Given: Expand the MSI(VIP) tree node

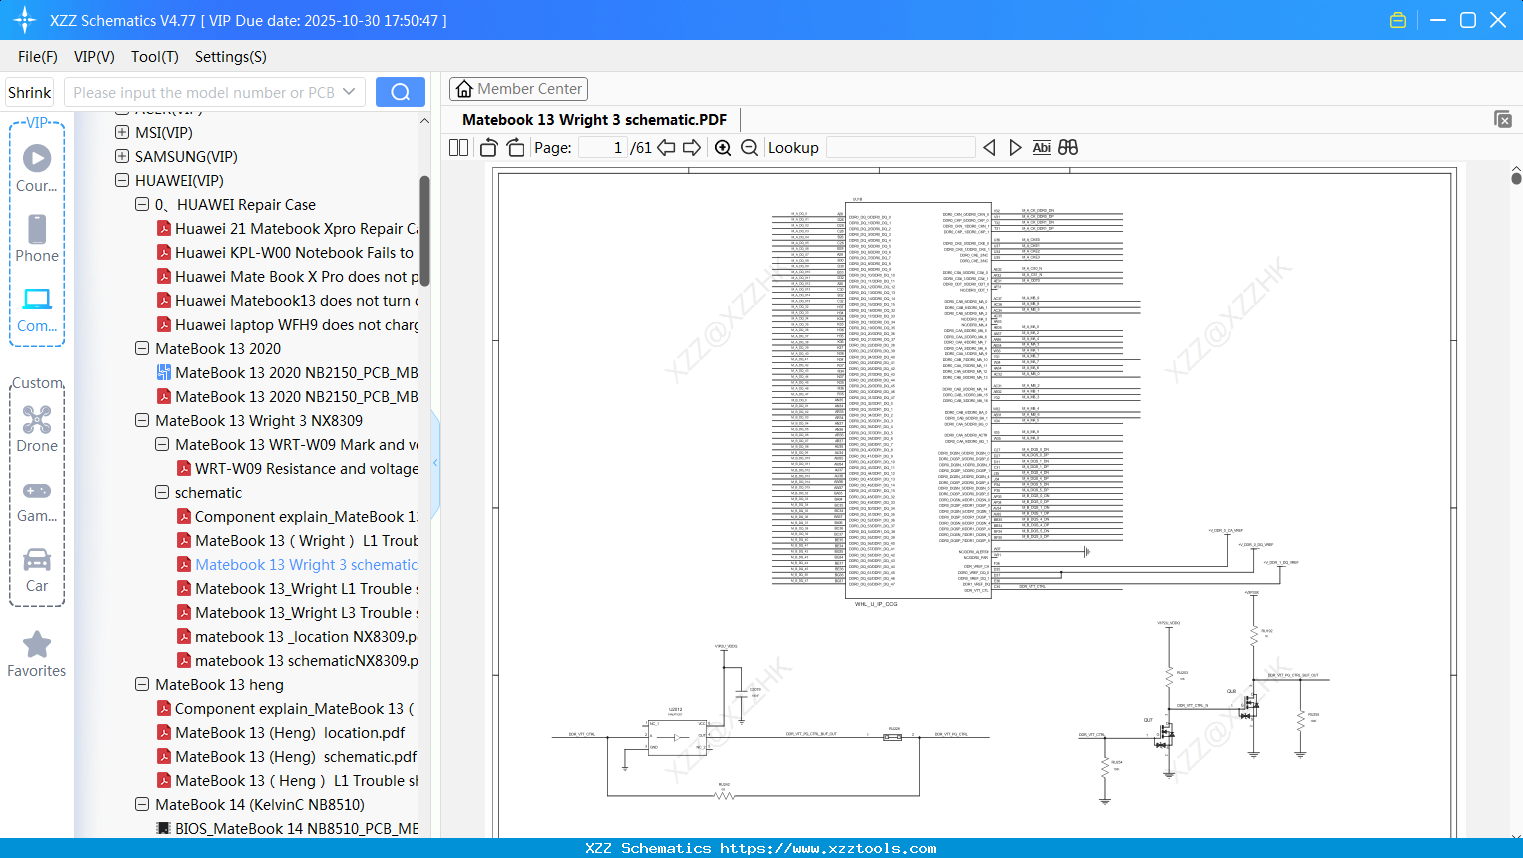Looking at the screenshot, I should coord(122,132).
